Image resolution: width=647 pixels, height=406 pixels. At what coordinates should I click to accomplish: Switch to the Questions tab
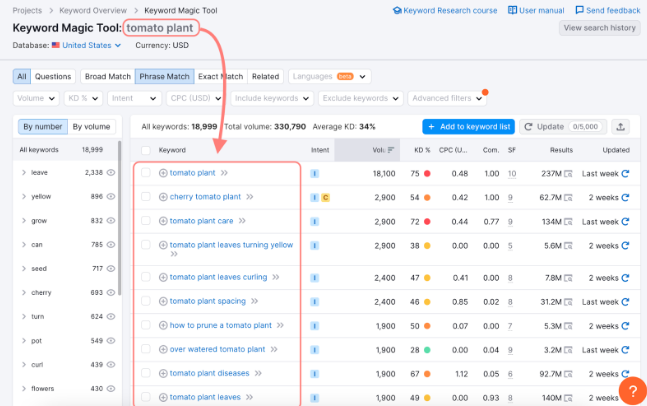coord(53,76)
